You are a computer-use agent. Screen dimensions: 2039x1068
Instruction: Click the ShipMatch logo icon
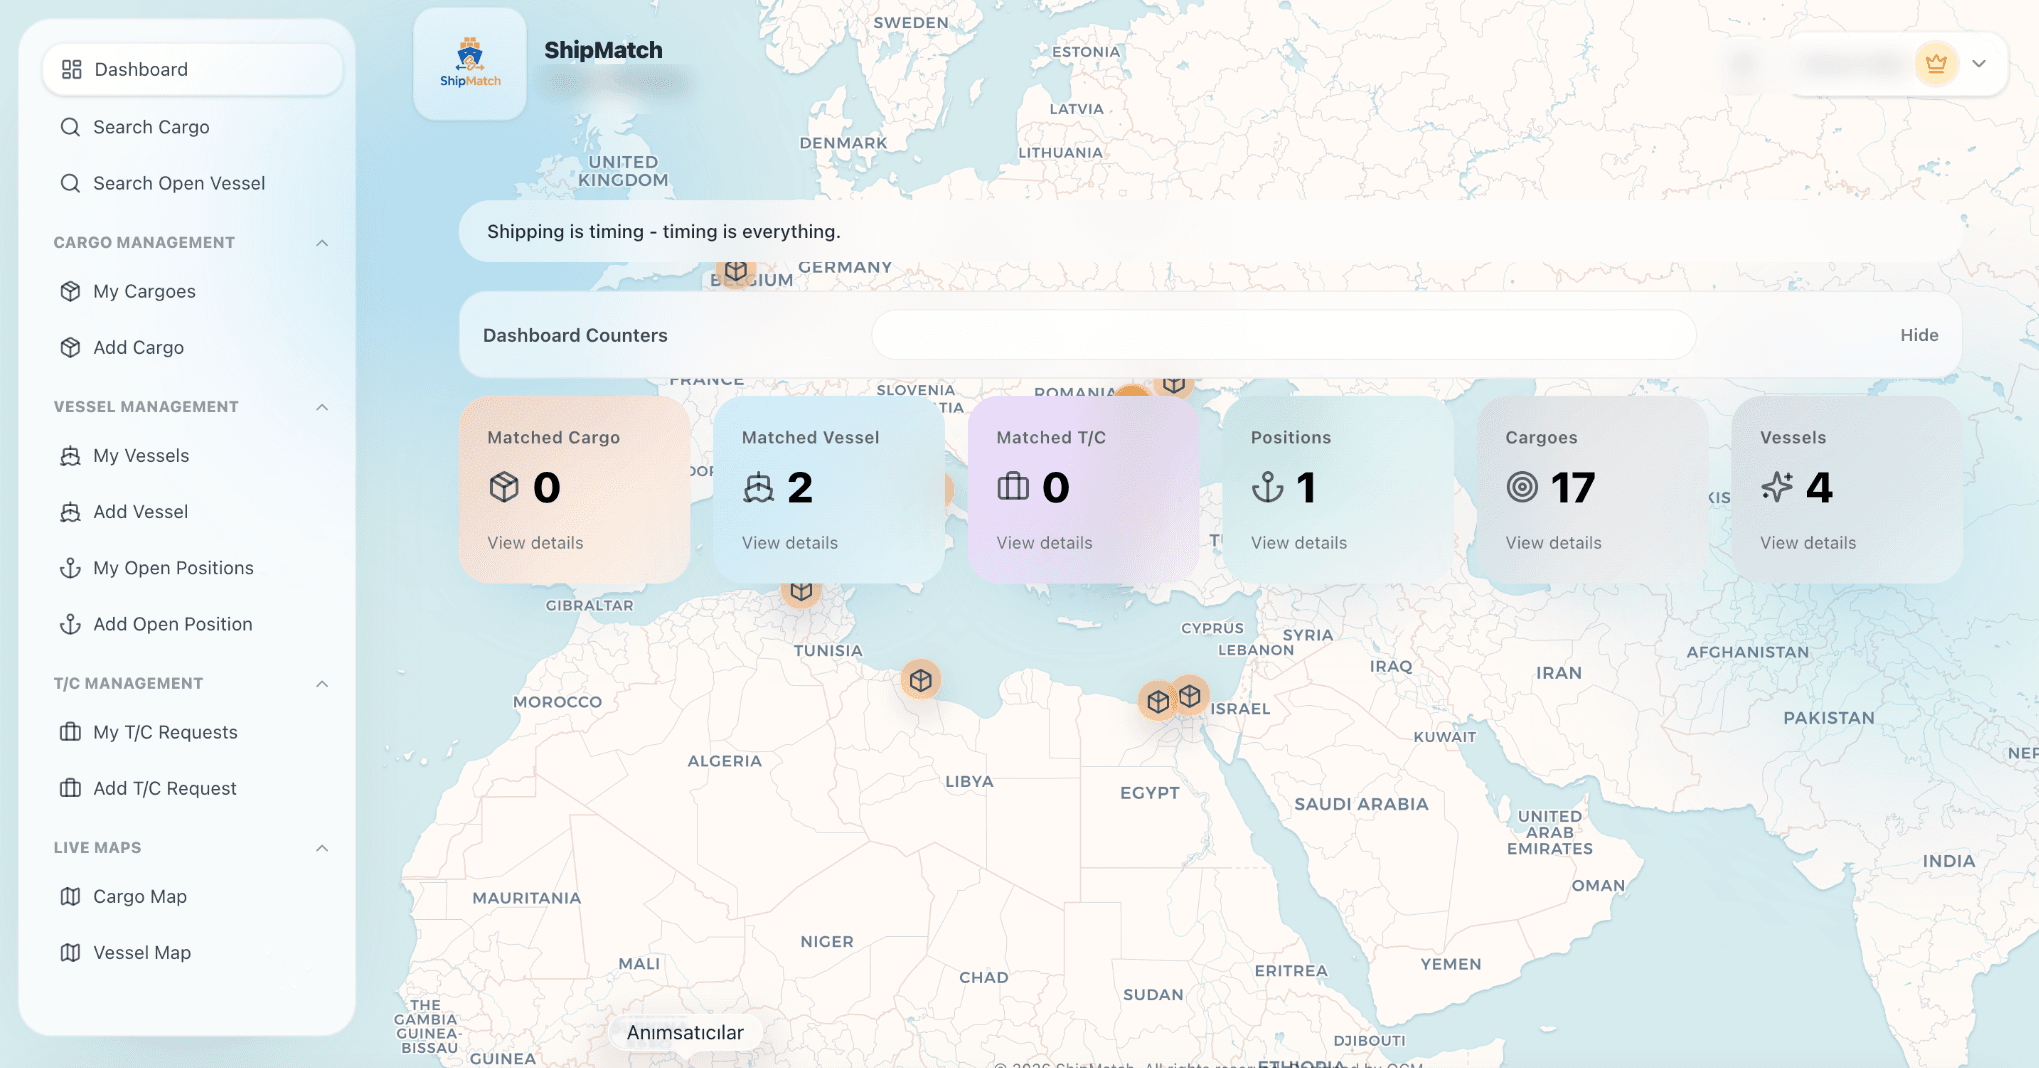click(x=469, y=62)
